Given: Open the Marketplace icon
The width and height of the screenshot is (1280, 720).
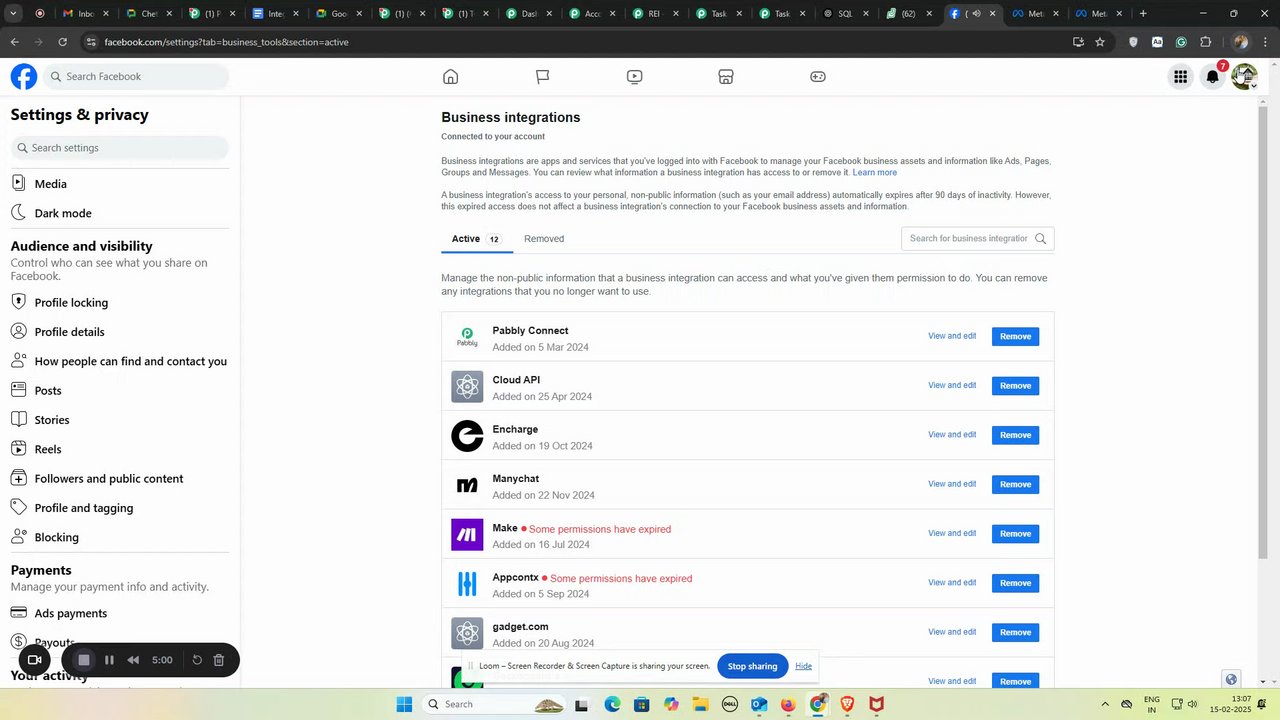Looking at the screenshot, I should (726, 77).
